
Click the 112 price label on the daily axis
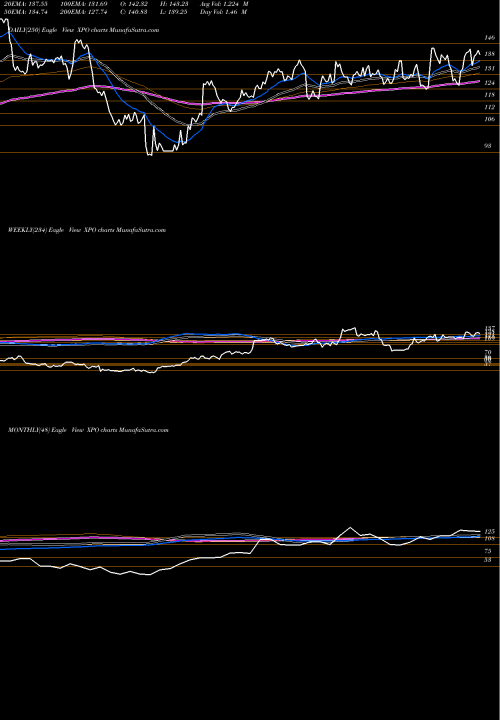(x=490, y=107)
